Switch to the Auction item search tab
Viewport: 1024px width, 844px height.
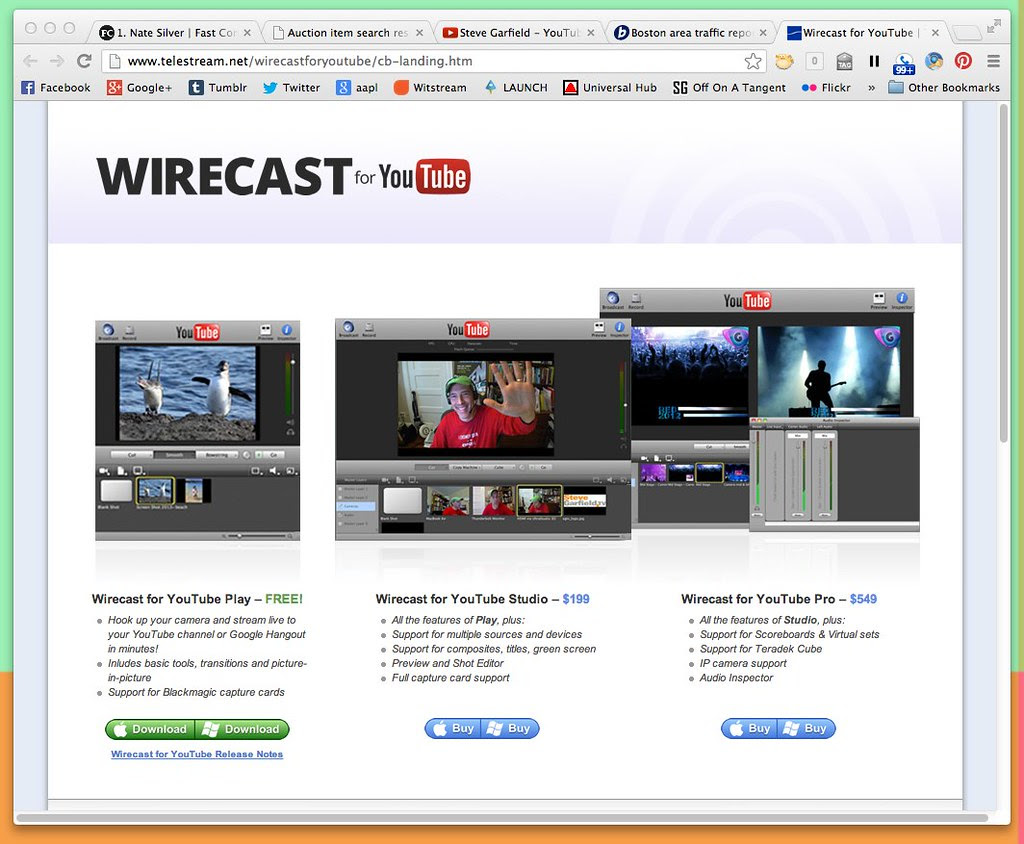pos(345,33)
